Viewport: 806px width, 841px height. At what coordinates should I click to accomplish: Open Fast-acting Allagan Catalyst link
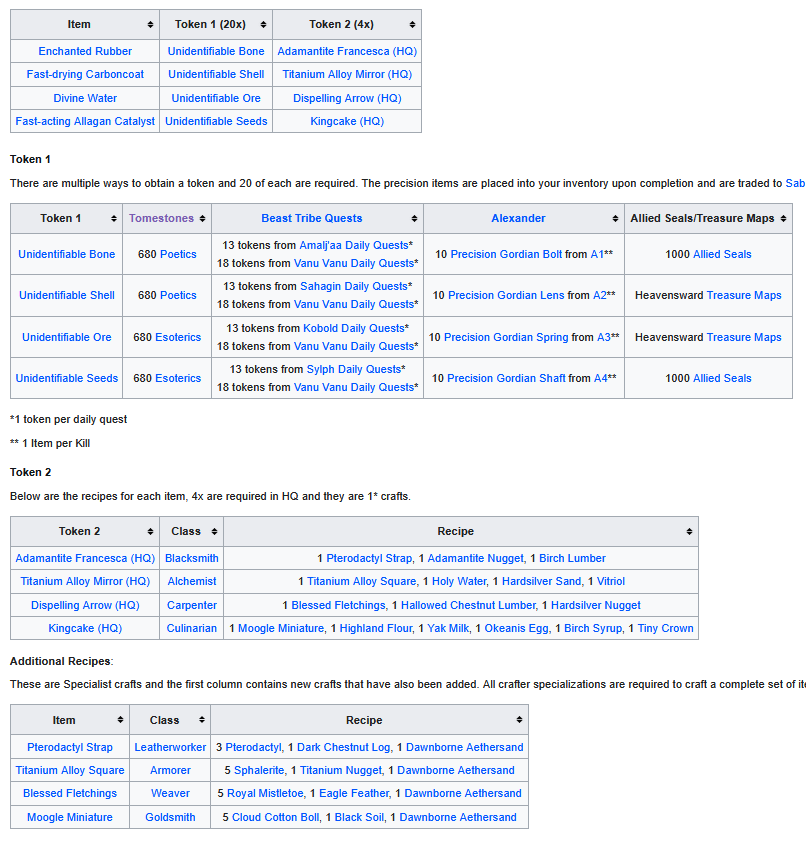point(85,121)
